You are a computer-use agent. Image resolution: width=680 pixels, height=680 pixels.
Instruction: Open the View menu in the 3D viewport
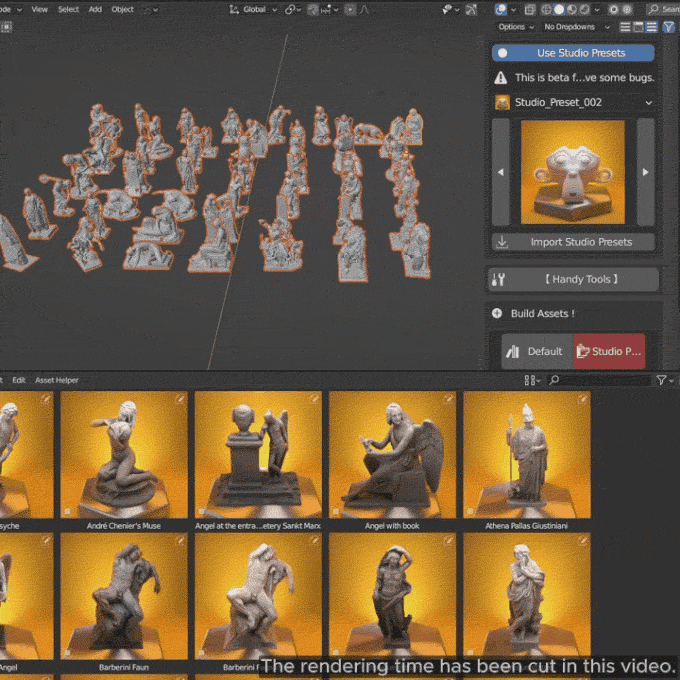[x=39, y=9]
